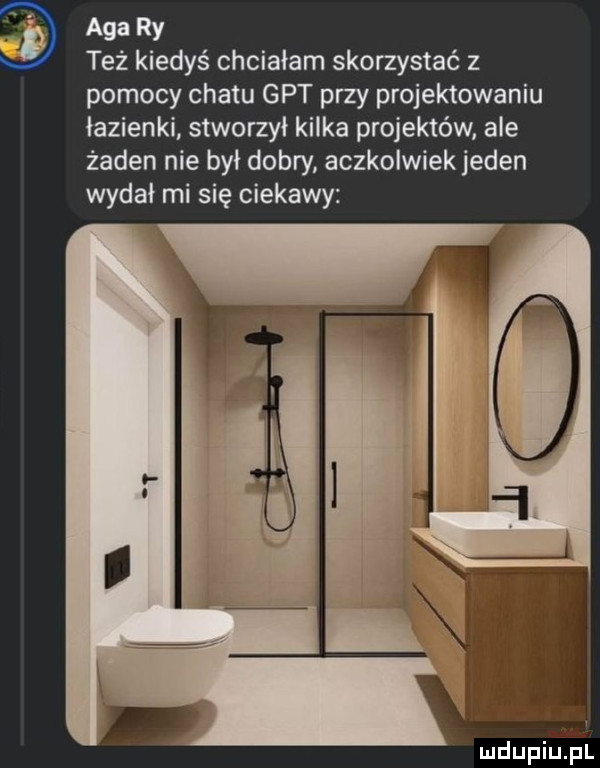Click the white countertop washbasin
Image resolution: width=600 pixels, height=768 pixels.
coord(497,534)
